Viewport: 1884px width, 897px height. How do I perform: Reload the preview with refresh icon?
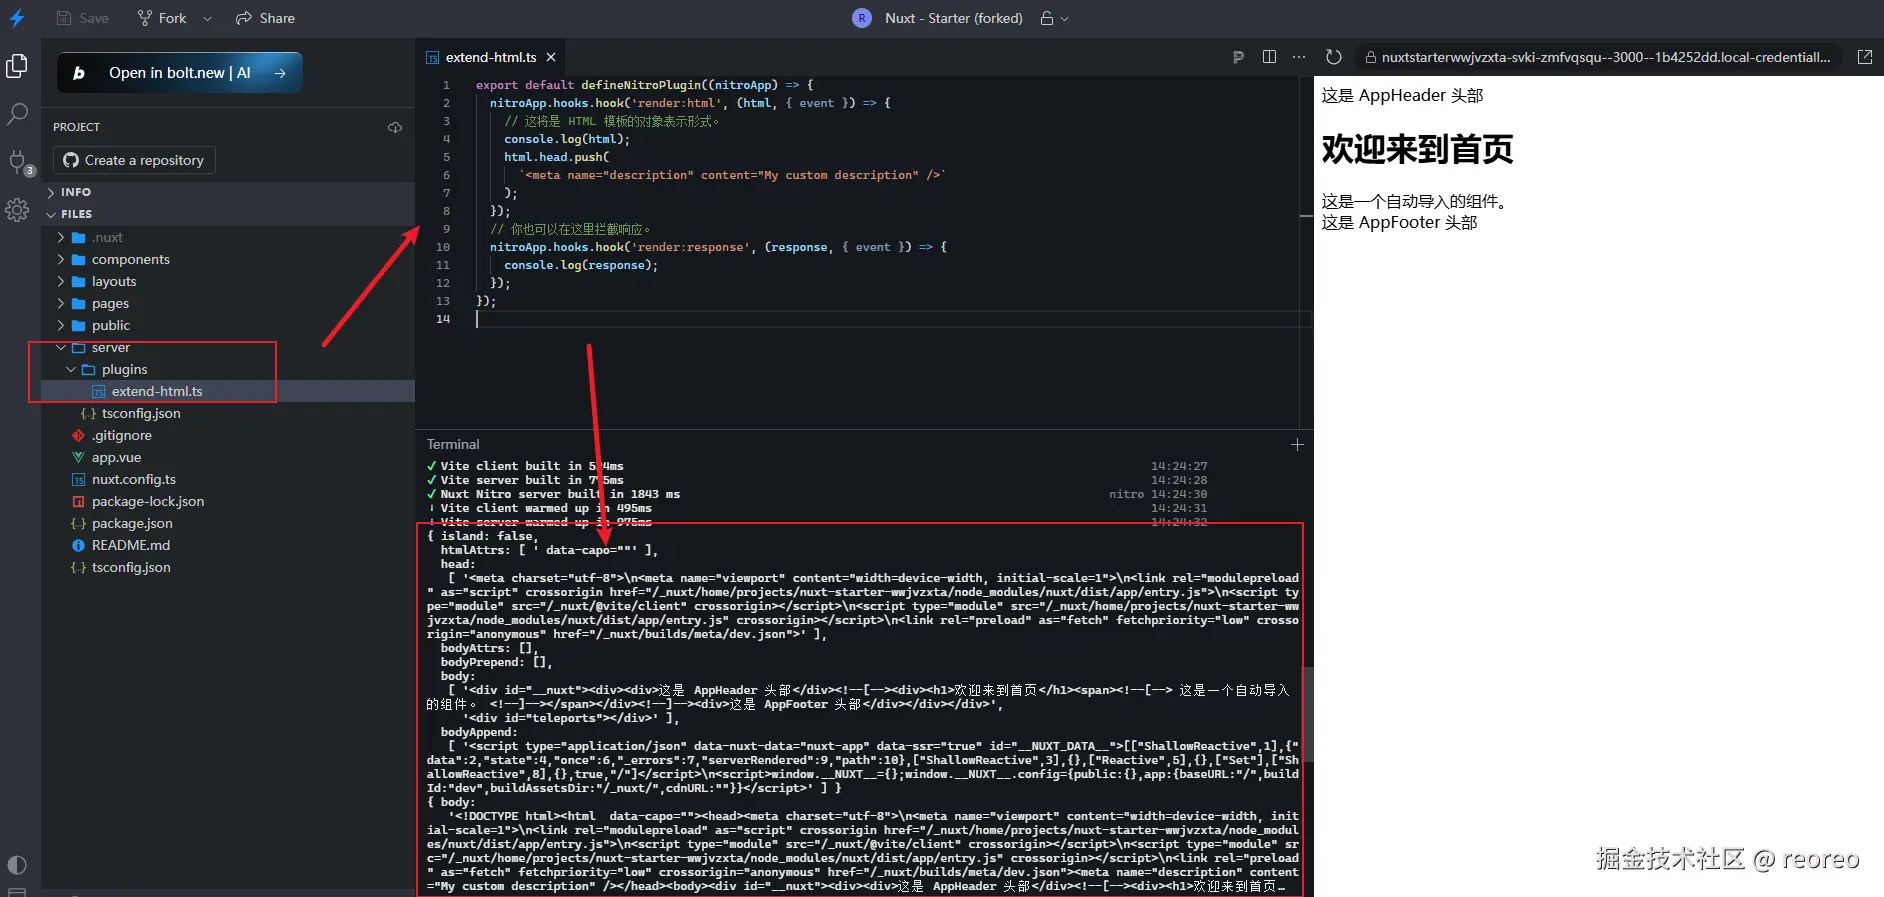[x=1333, y=57]
